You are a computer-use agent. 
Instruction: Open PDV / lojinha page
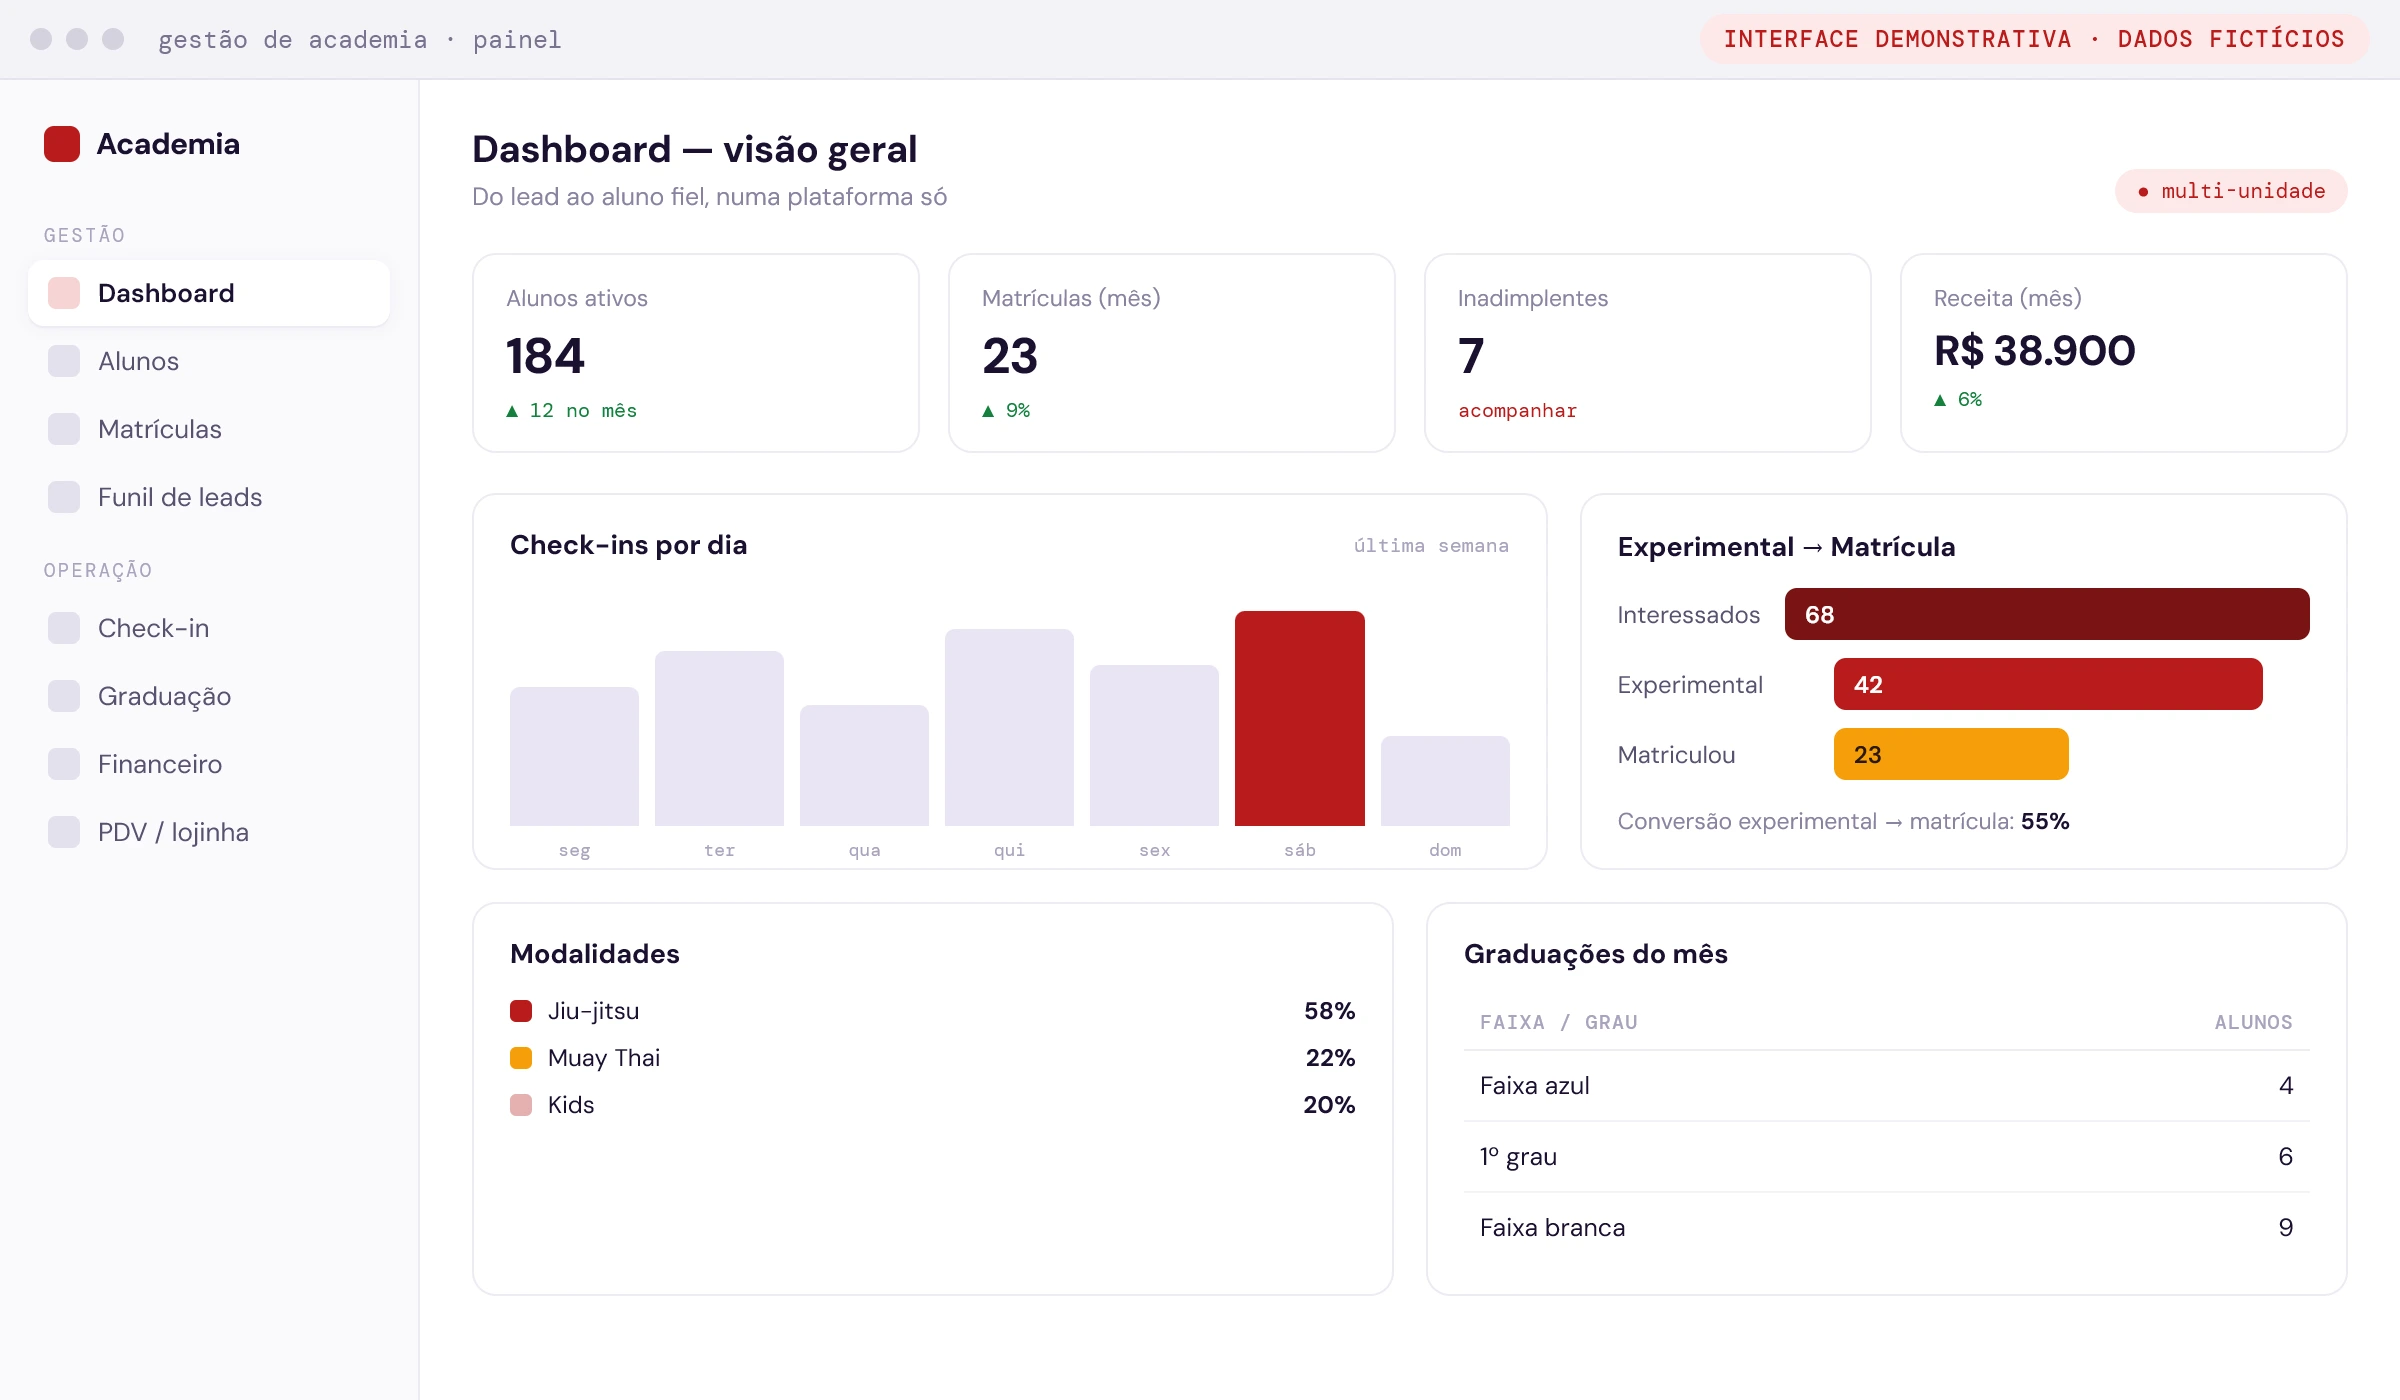(x=209, y=832)
